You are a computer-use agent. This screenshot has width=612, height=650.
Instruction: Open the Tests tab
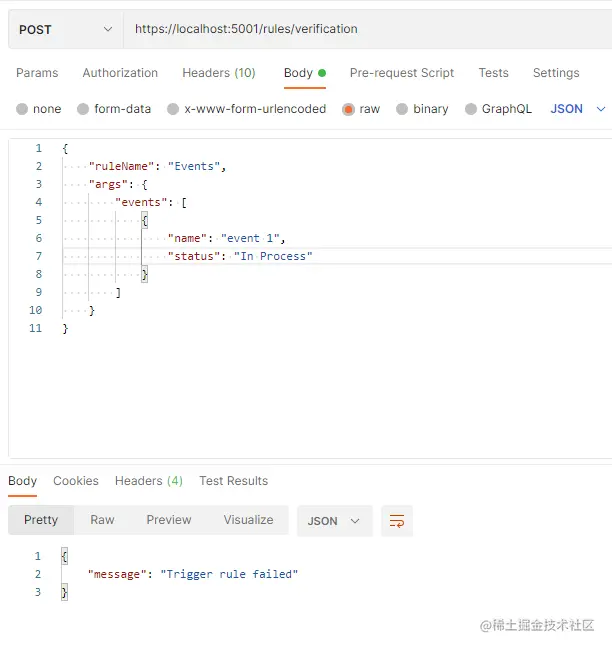coord(493,73)
